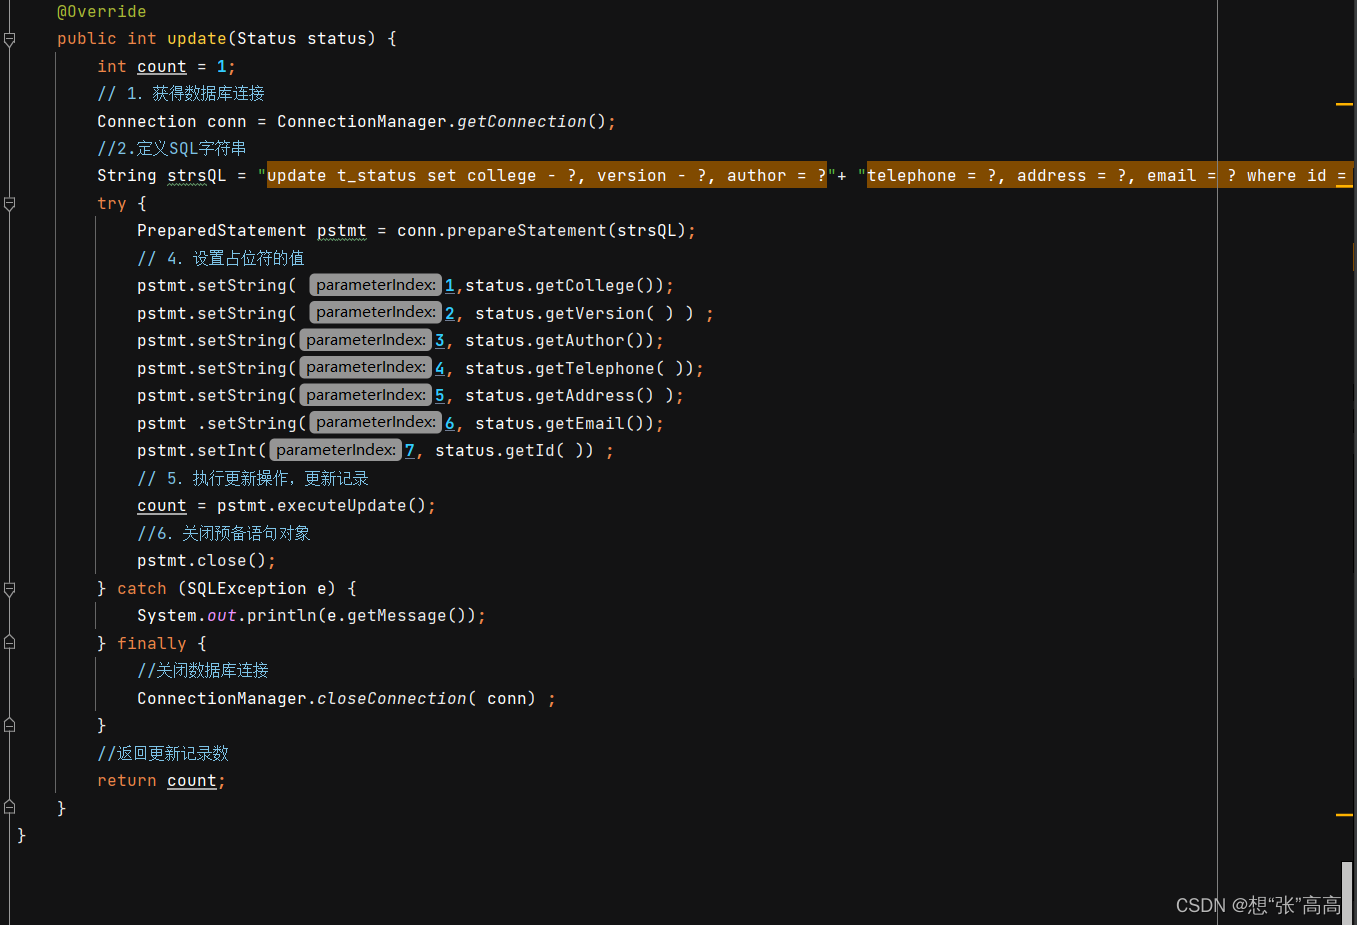The image size is (1357, 925).
Task: Click comment '// 4. 设置占位符的值'
Action: pyautogui.click(x=221, y=259)
